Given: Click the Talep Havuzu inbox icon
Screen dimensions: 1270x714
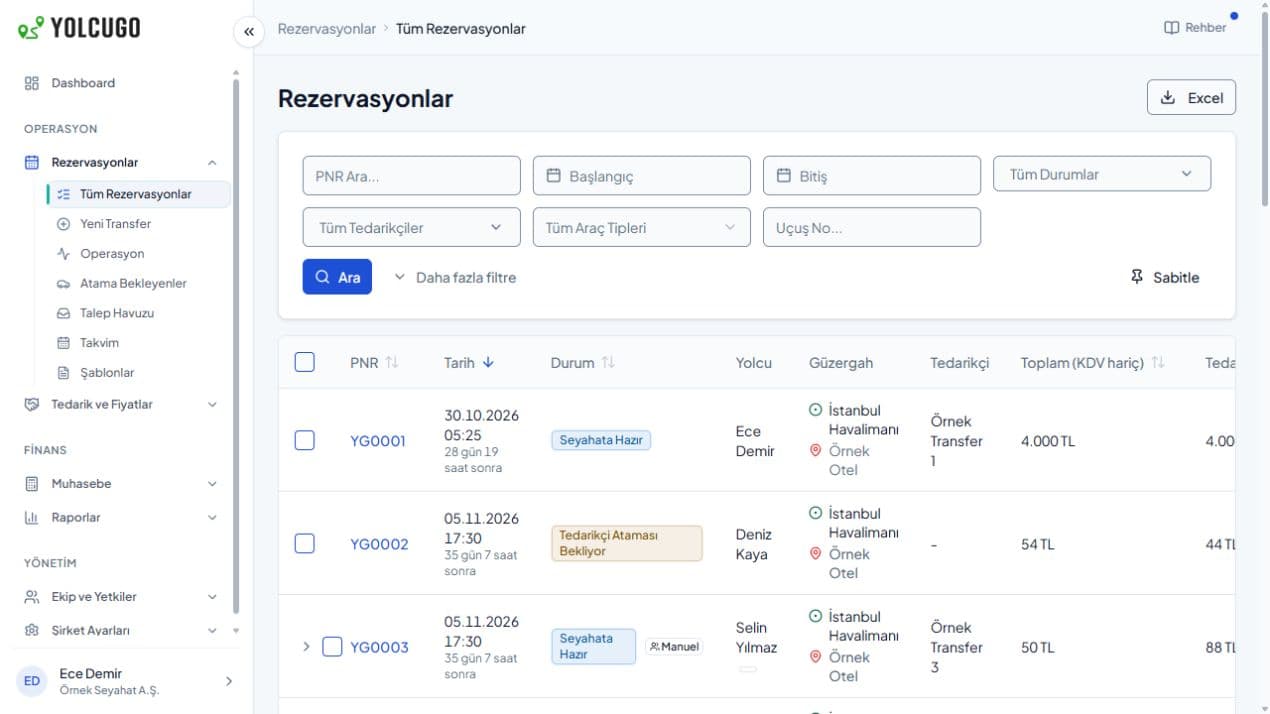Looking at the screenshot, I should point(64,313).
